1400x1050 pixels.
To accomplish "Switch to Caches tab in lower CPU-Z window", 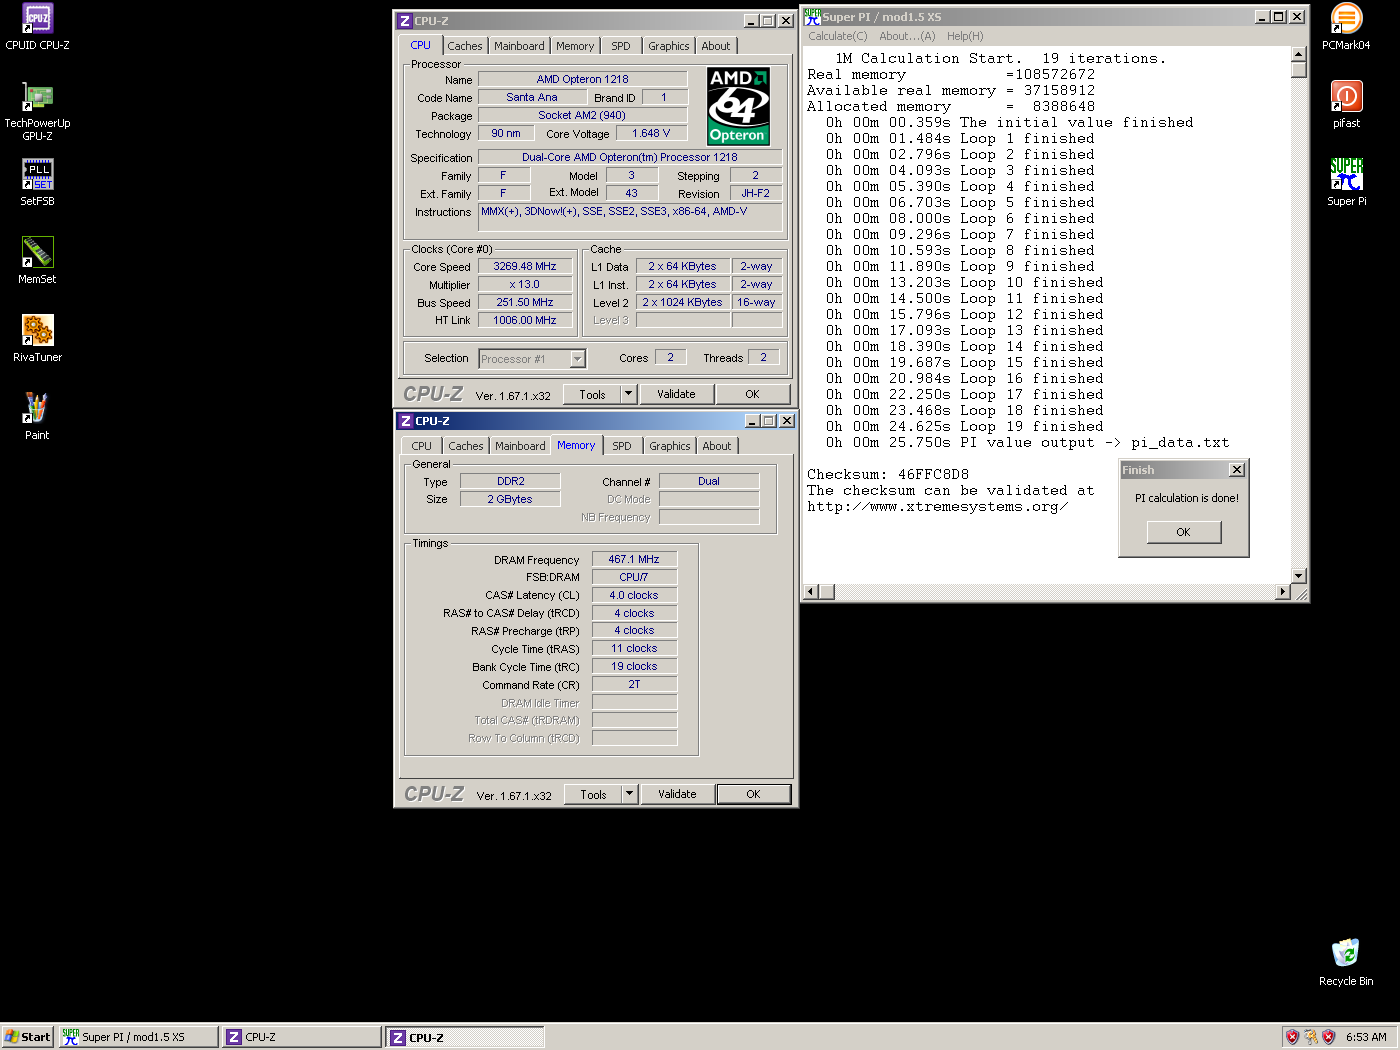I will coord(466,446).
